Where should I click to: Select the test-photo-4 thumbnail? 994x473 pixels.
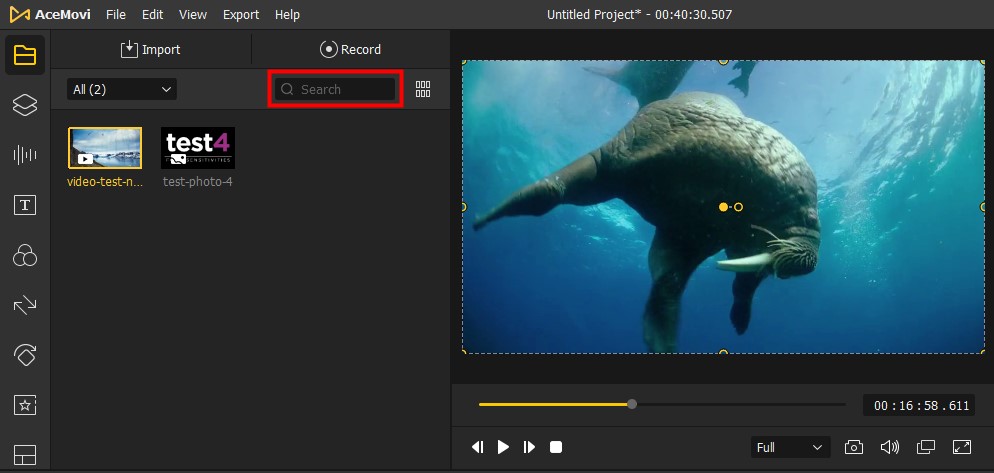(x=198, y=148)
